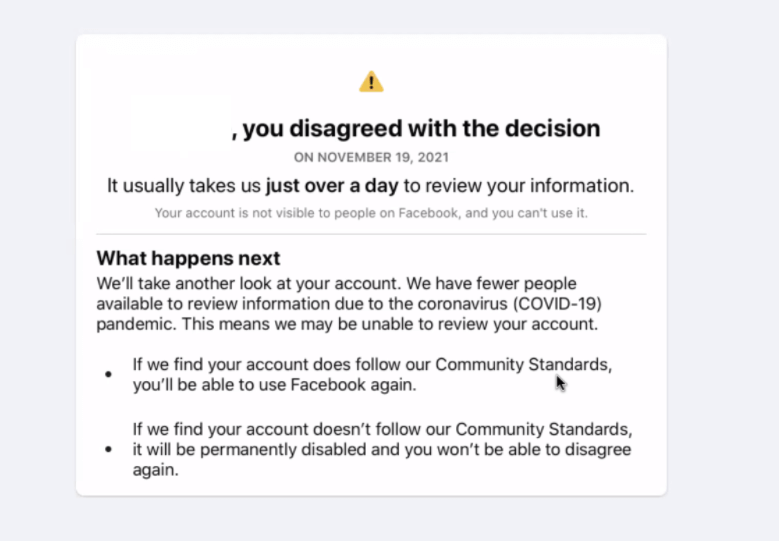This screenshot has height=541, width=779.
Task: Select the bold "just over a day" text
Action: click(x=332, y=186)
